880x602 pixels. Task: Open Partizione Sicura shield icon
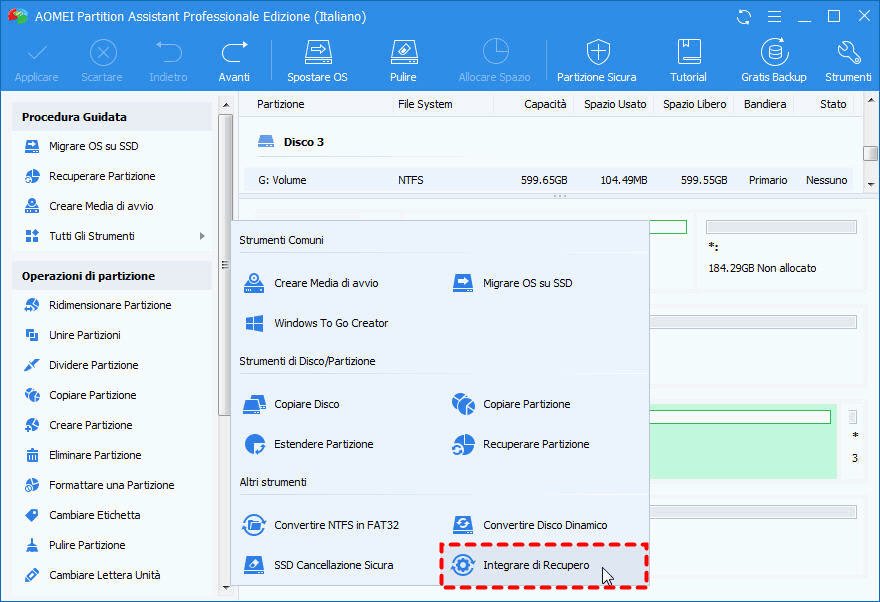598,53
